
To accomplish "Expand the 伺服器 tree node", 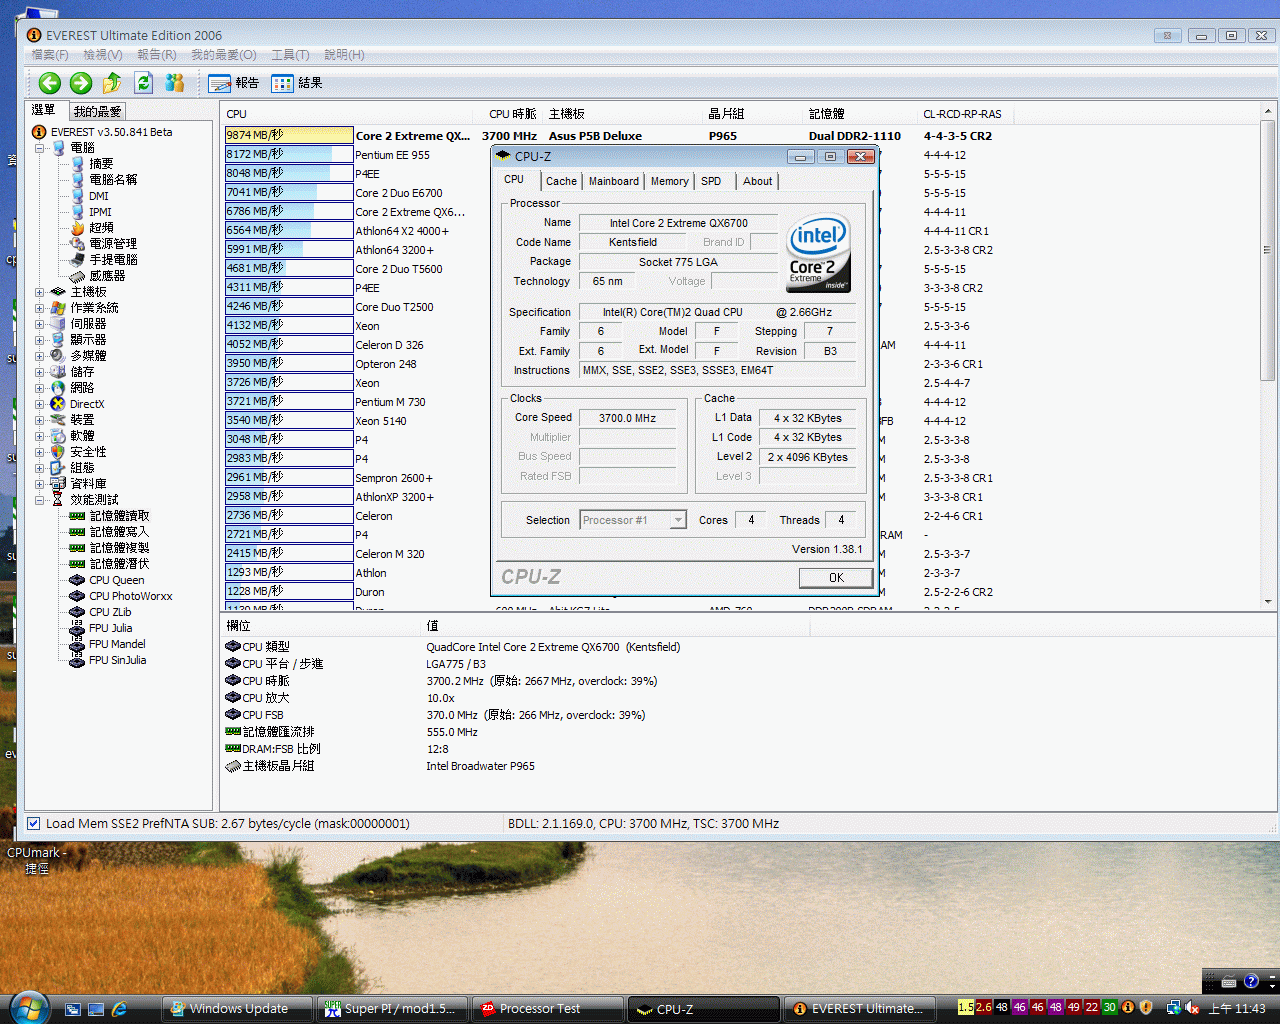I will (40, 324).
